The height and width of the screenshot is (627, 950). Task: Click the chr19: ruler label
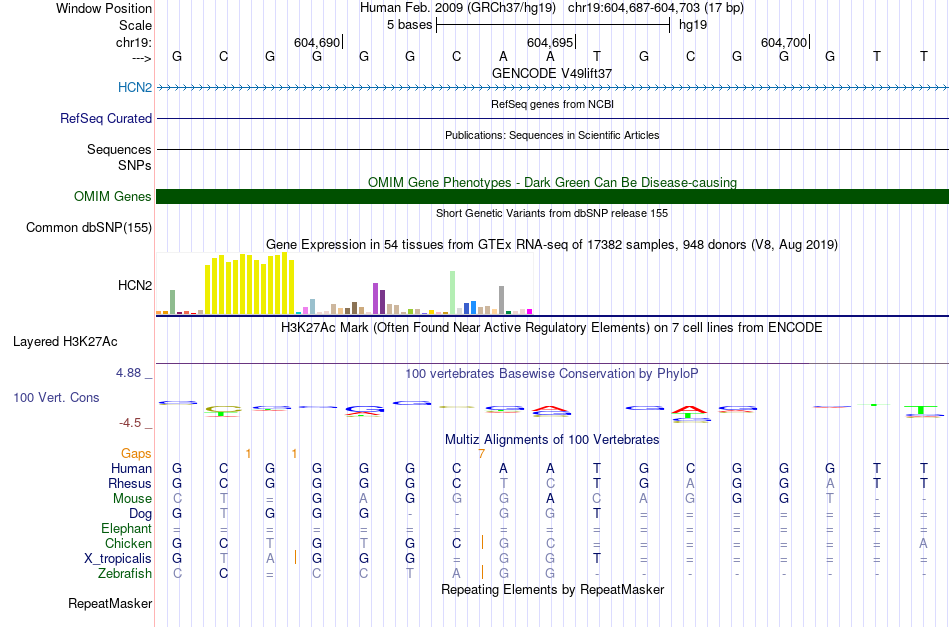(x=133, y=42)
